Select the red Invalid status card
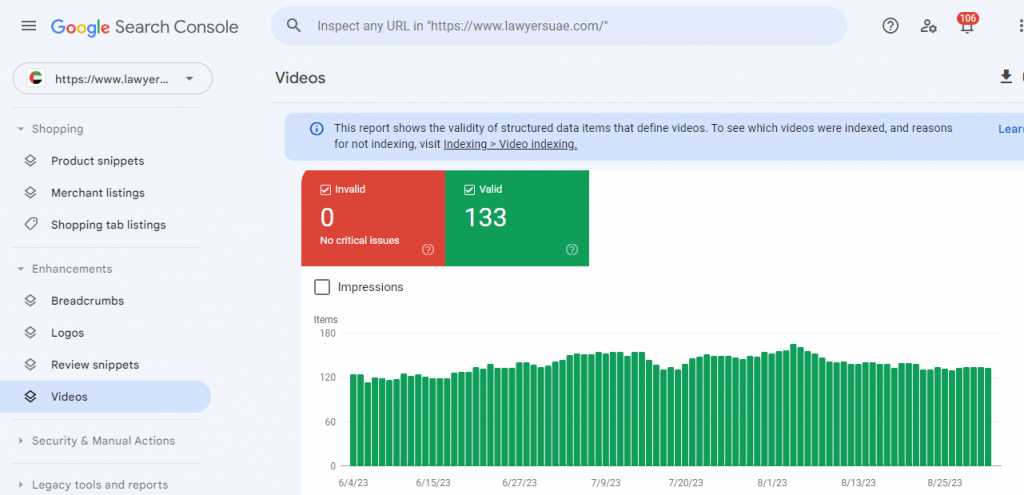The height and width of the screenshot is (495, 1024). pyautogui.click(x=373, y=218)
